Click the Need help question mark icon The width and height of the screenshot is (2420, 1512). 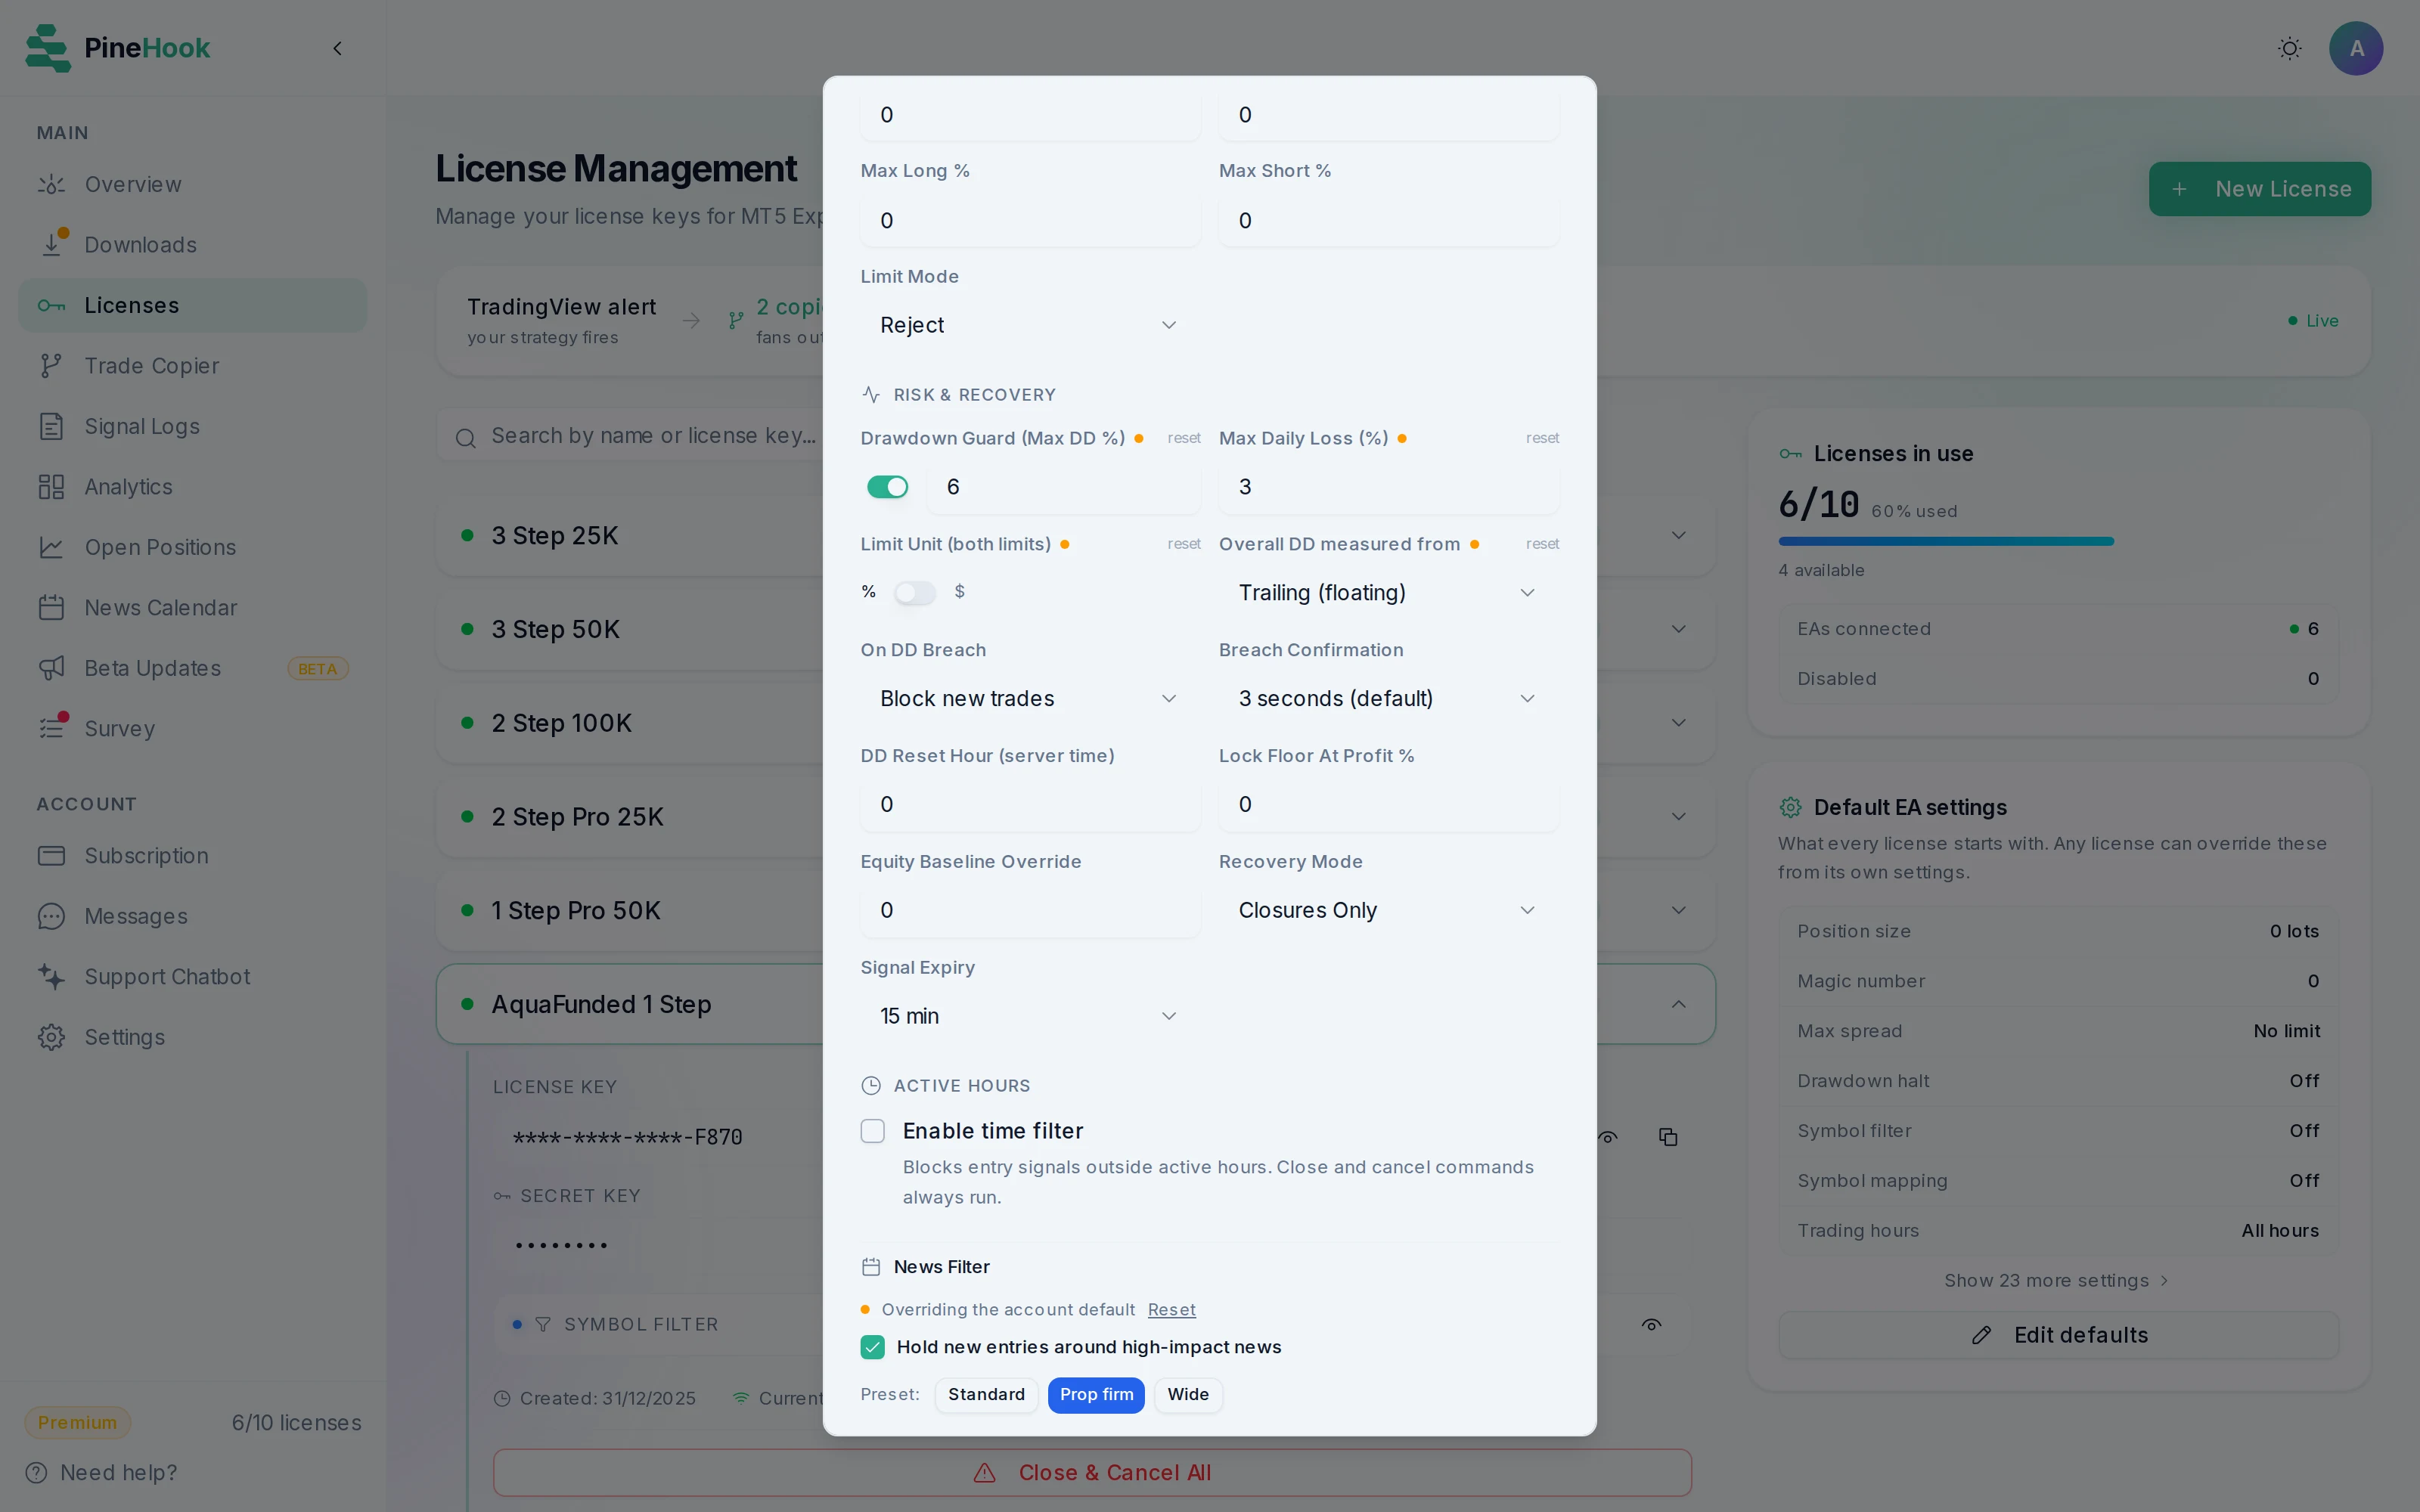[x=36, y=1473]
